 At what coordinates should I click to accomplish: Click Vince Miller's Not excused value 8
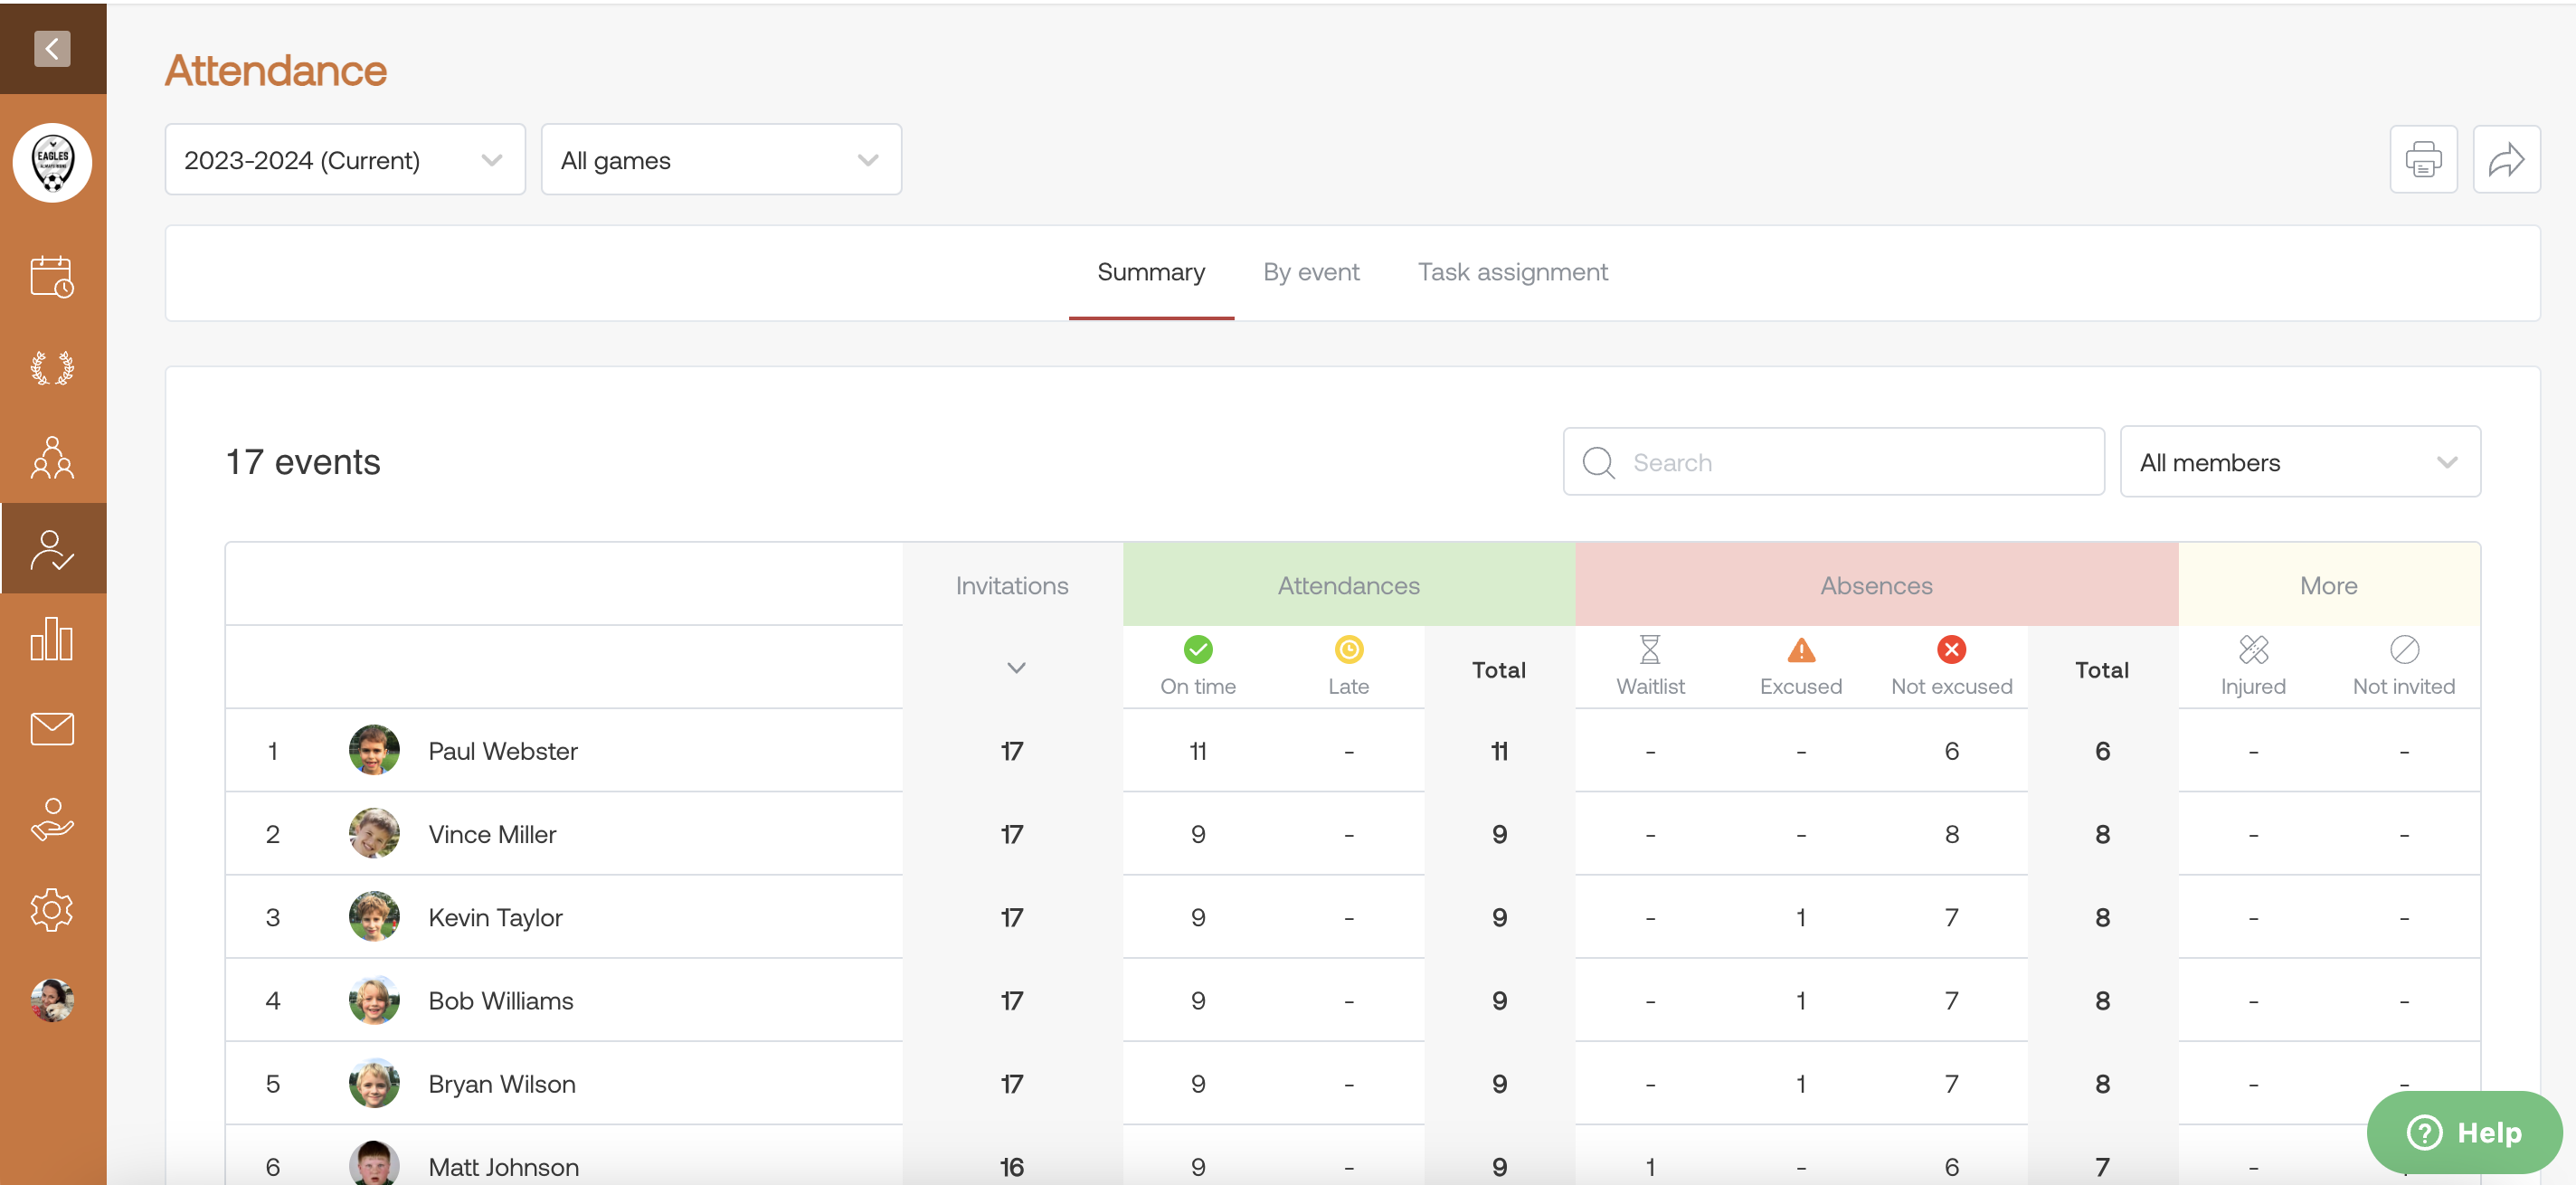pyautogui.click(x=1951, y=834)
